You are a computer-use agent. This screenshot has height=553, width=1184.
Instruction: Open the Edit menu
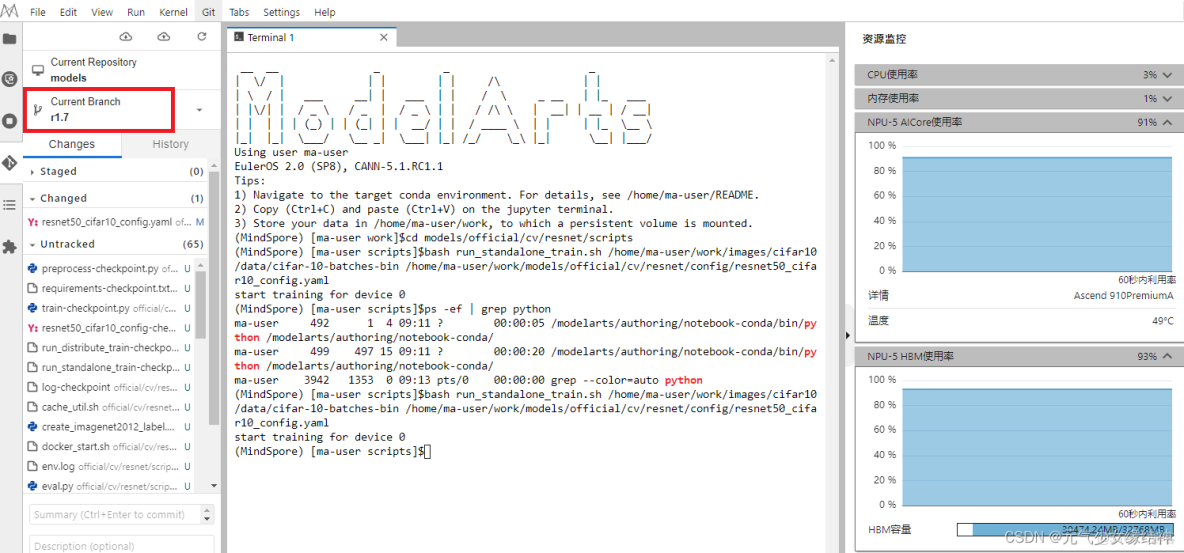(x=68, y=12)
